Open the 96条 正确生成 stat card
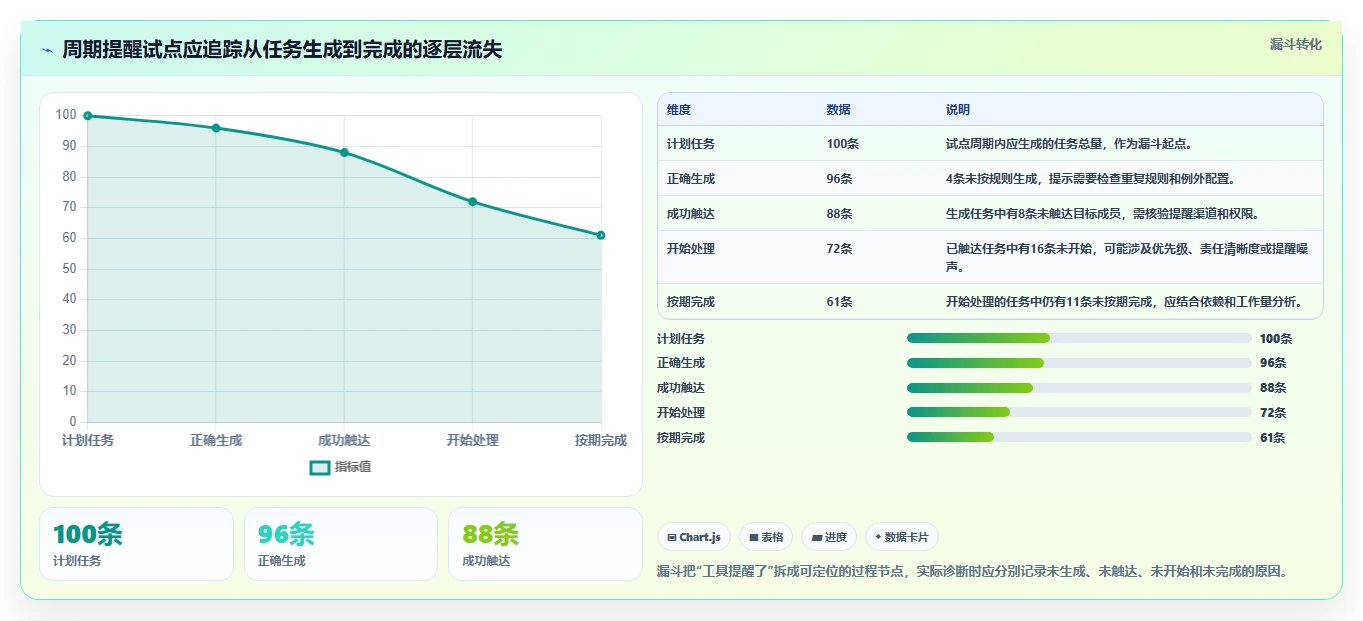 pyautogui.click(x=341, y=544)
